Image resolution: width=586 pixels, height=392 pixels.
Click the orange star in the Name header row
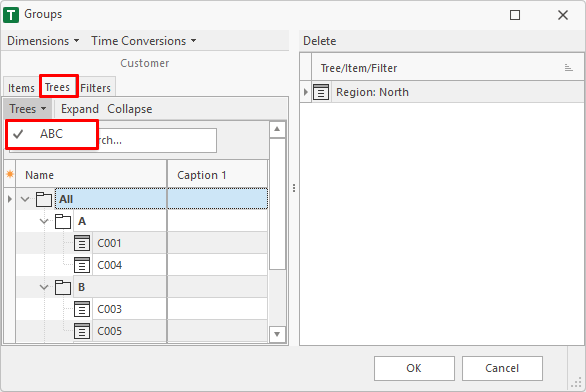[10, 174]
